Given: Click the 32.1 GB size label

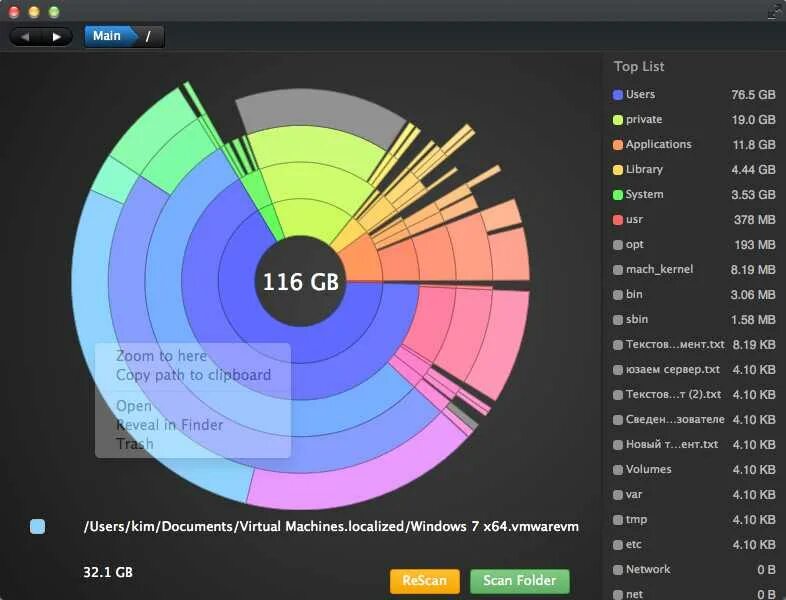Looking at the screenshot, I should (x=108, y=572).
